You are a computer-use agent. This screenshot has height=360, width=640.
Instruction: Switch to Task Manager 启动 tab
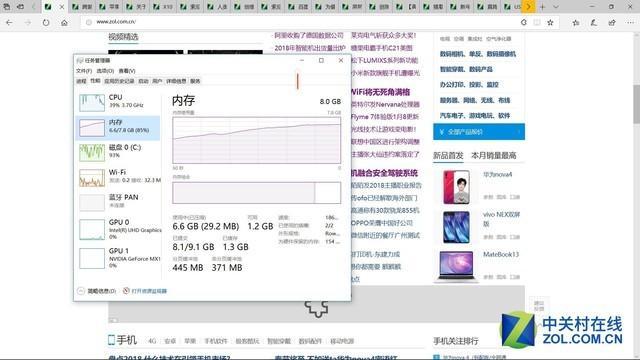(143, 81)
